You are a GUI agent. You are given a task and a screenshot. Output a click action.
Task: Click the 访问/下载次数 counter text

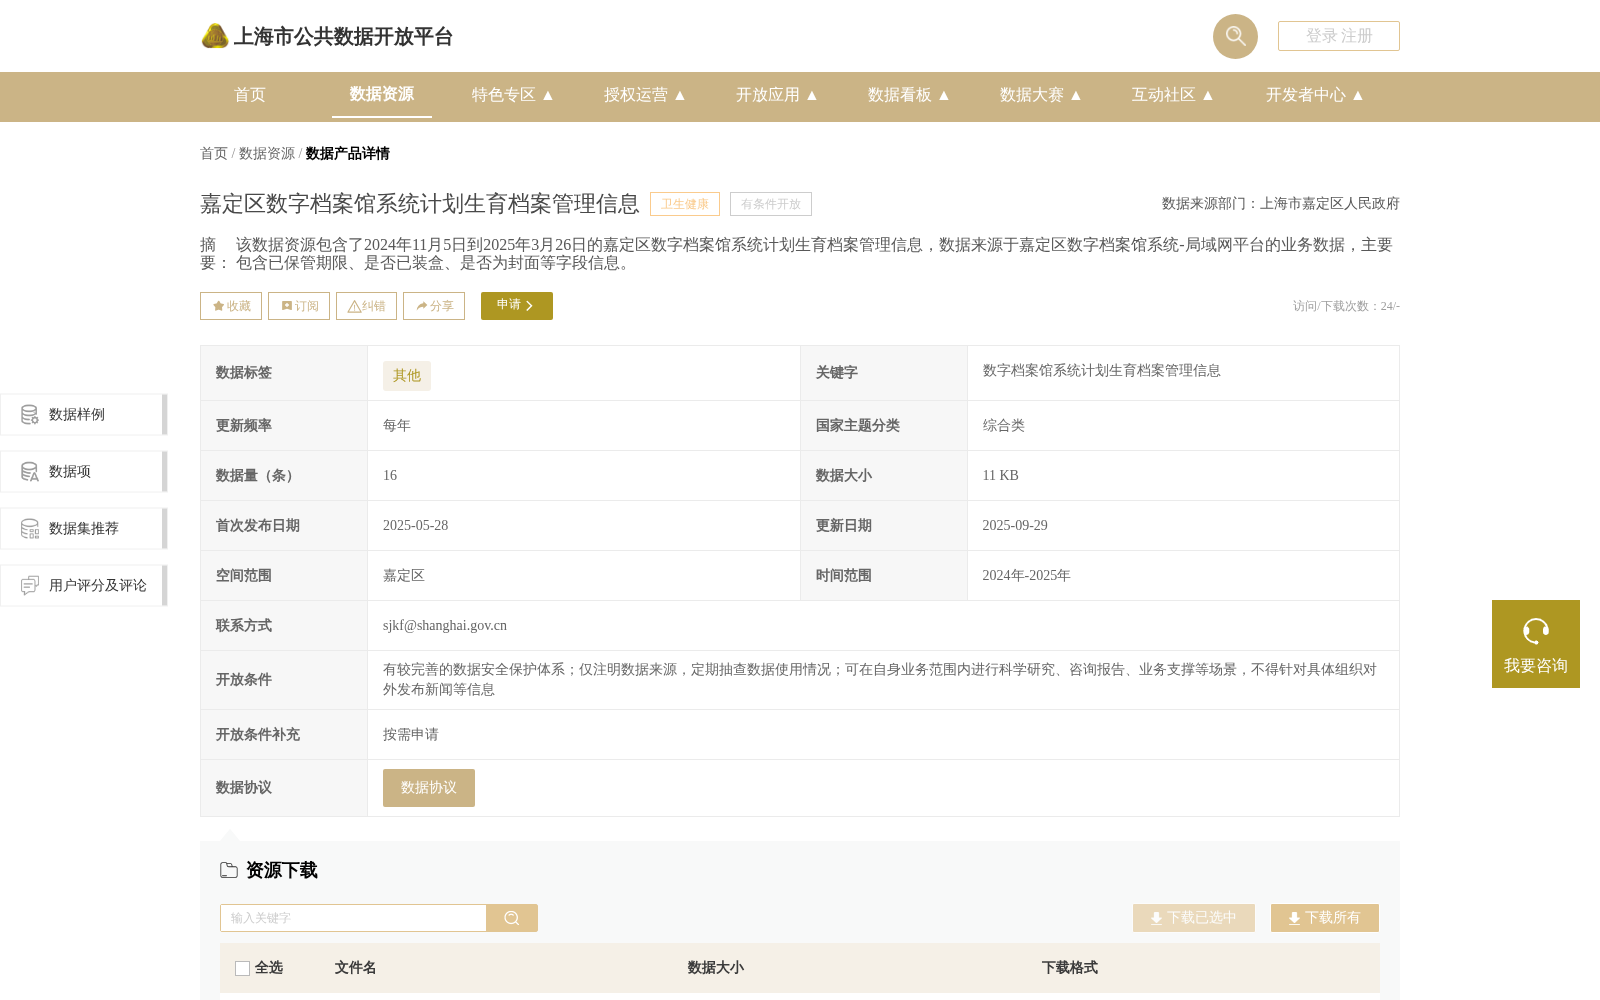tap(1346, 306)
